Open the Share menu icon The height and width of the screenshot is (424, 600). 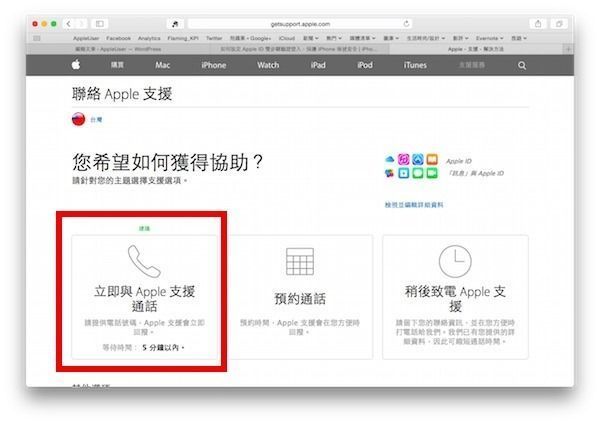point(538,24)
